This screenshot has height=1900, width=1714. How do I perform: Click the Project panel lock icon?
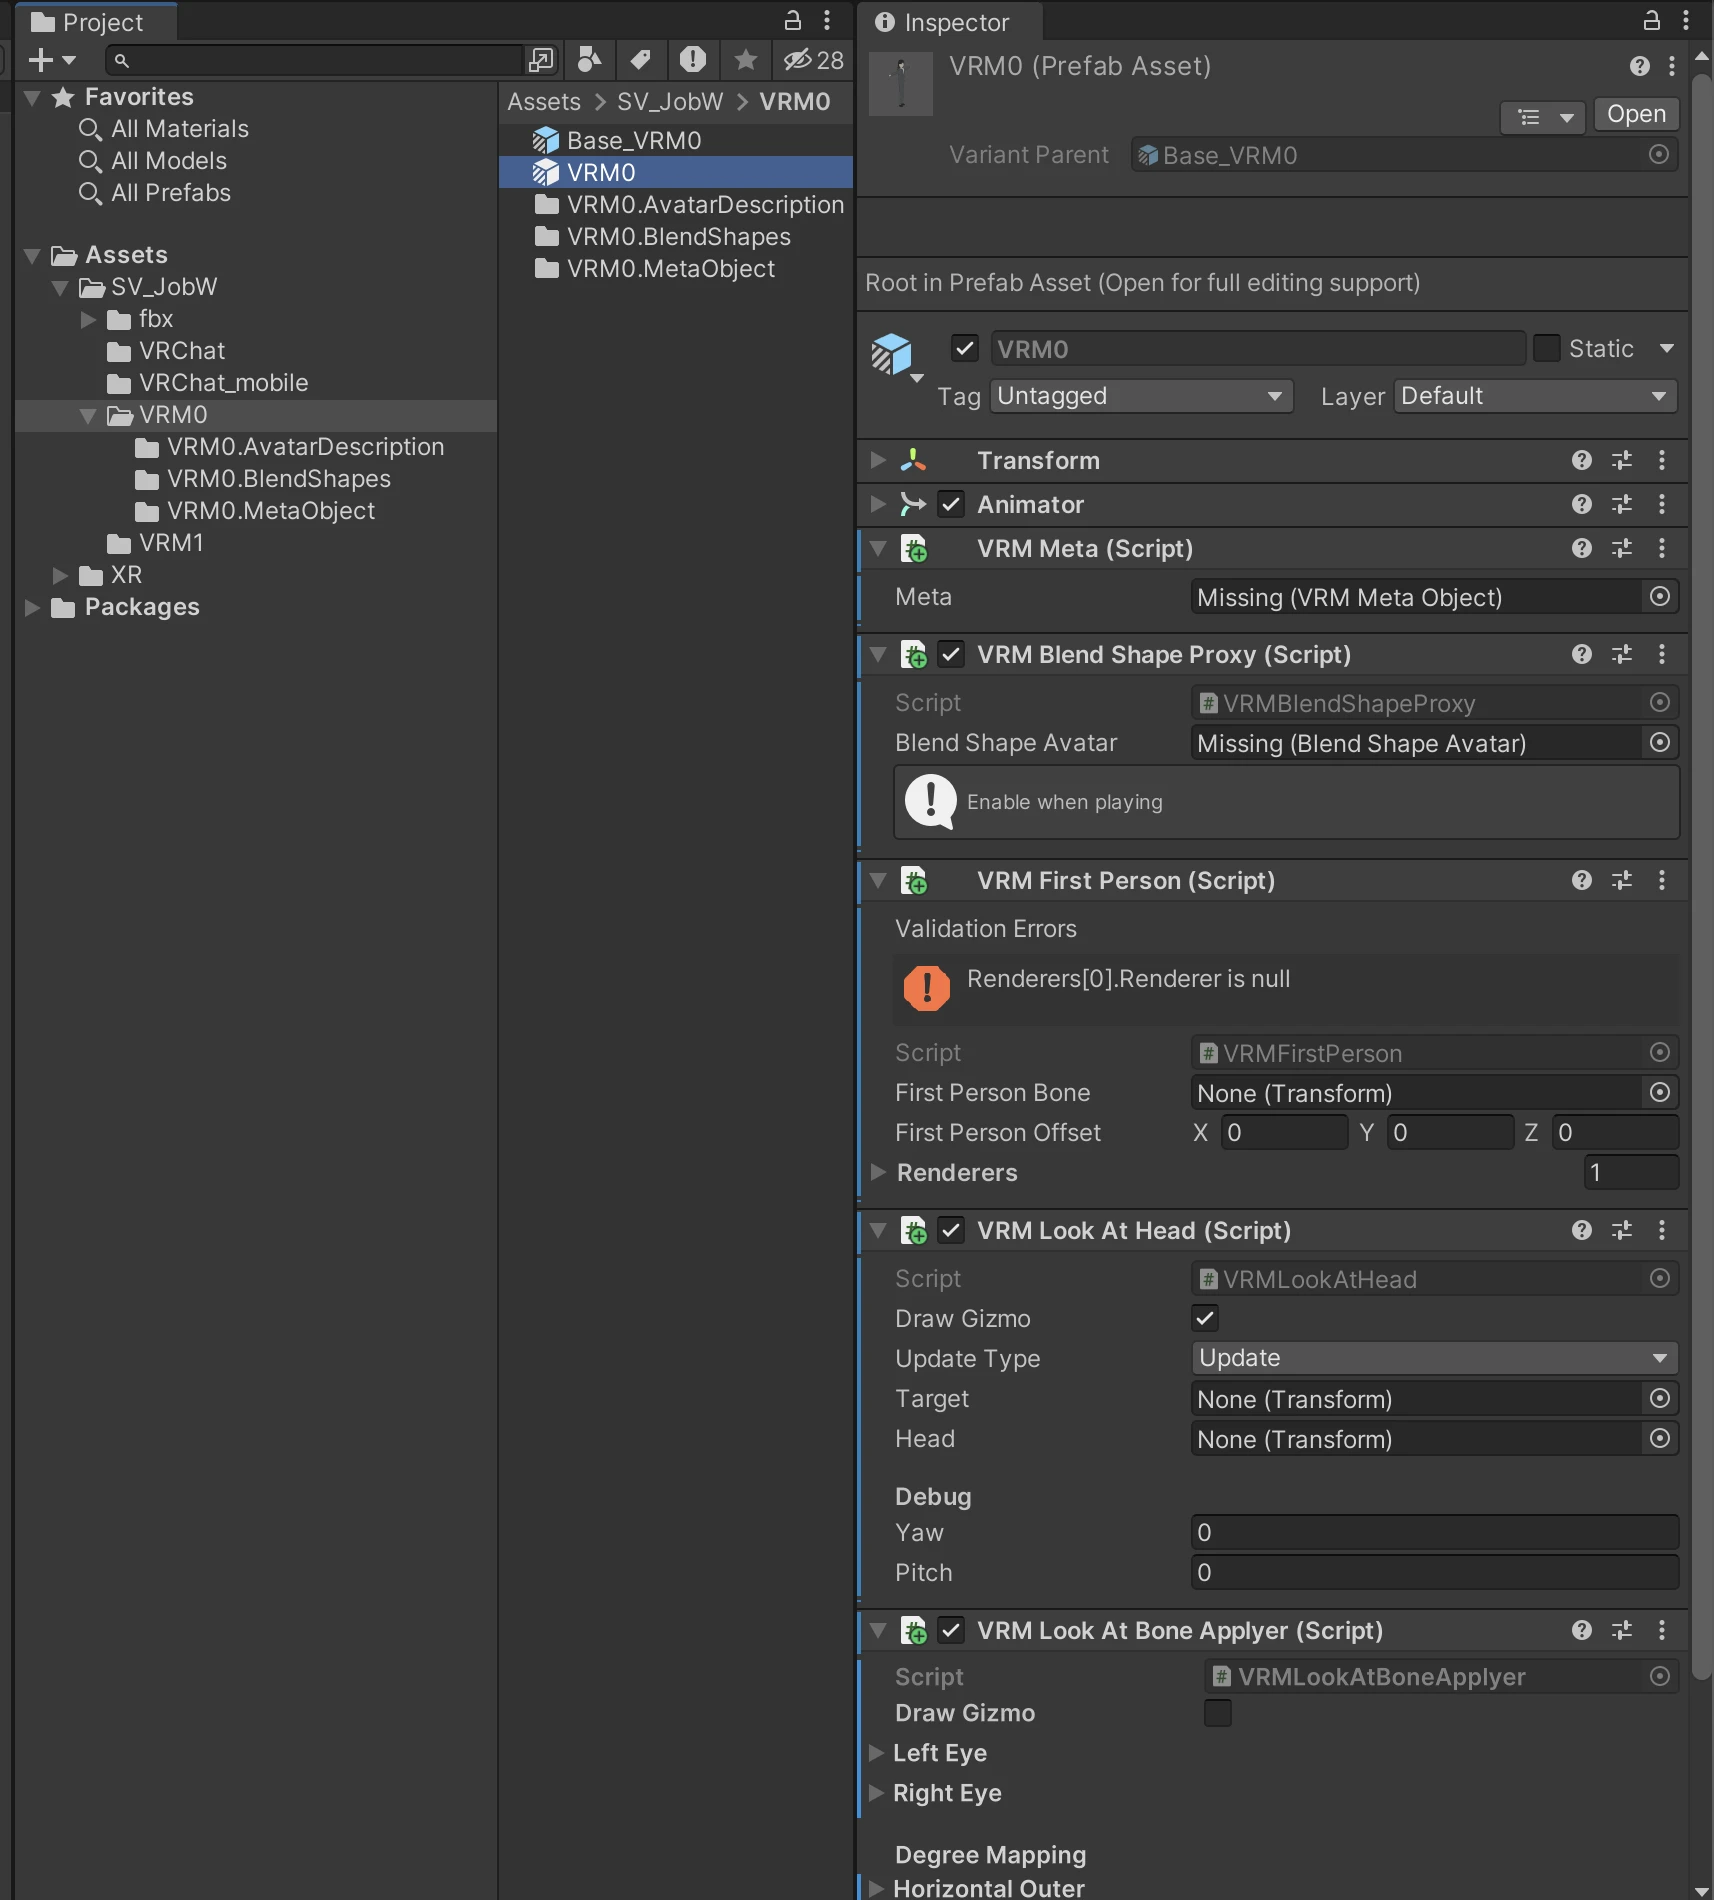click(x=793, y=21)
